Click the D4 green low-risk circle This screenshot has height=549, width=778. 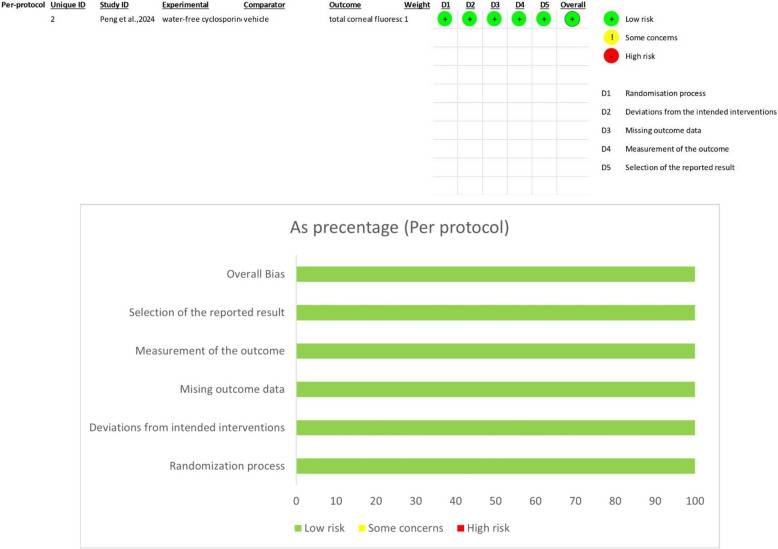tap(520, 19)
